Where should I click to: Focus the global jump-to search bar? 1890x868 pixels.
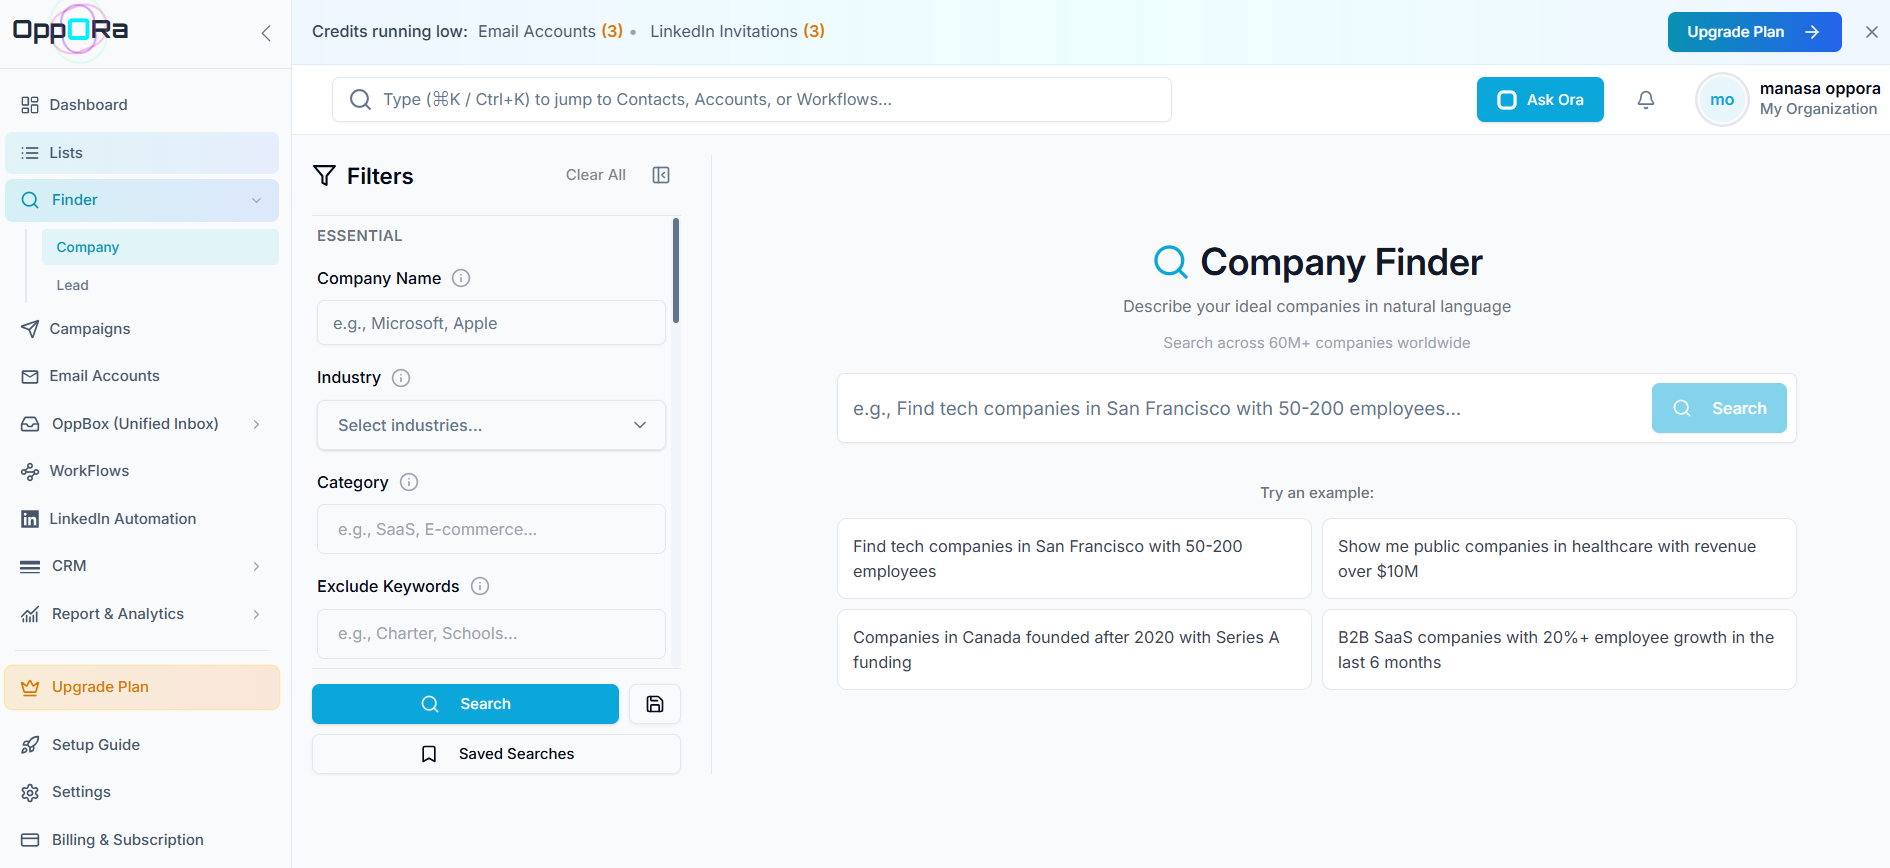pos(752,100)
